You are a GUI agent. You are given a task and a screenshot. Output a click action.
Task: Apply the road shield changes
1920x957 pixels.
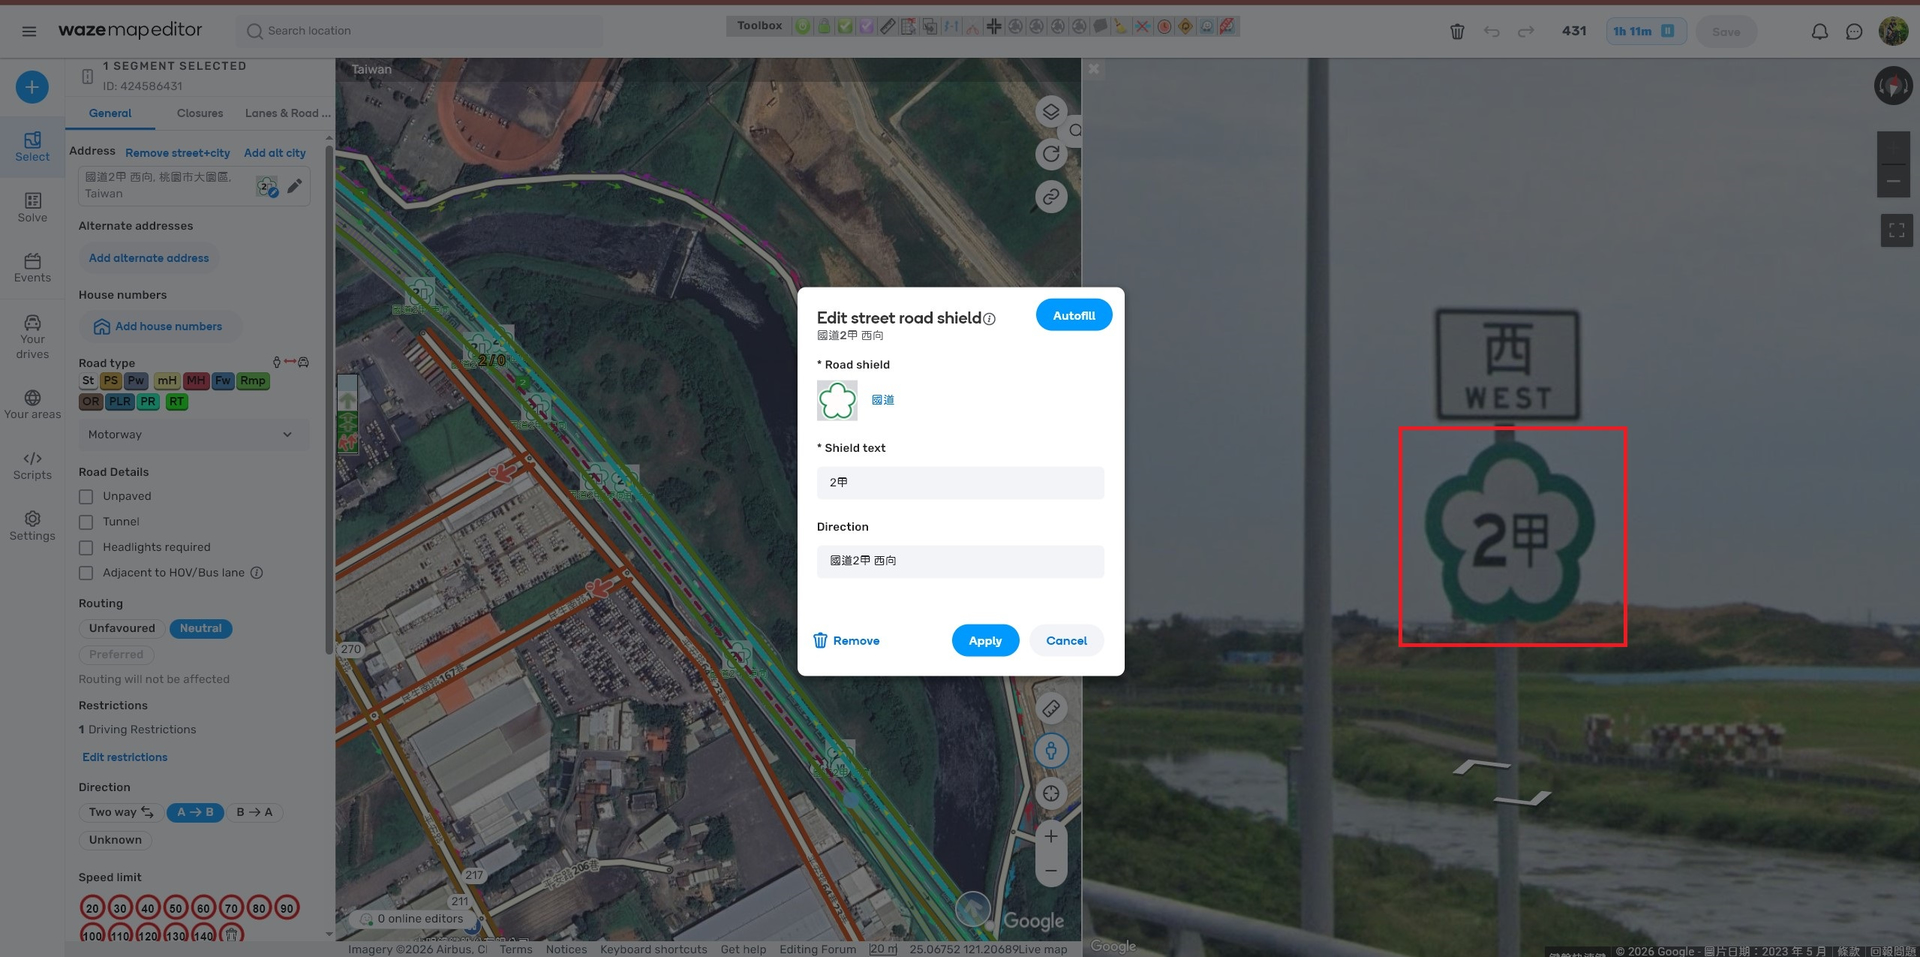click(x=984, y=641)
